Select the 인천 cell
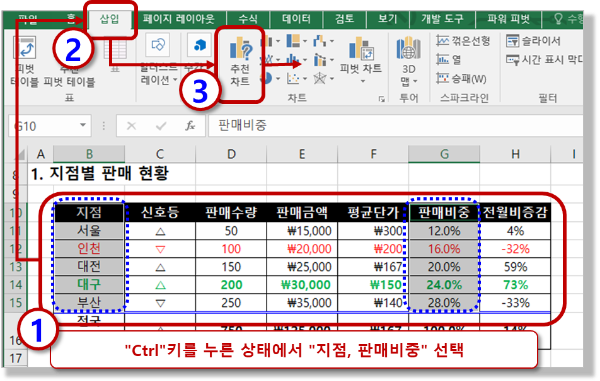600x381 pixels. click(89, 249)
